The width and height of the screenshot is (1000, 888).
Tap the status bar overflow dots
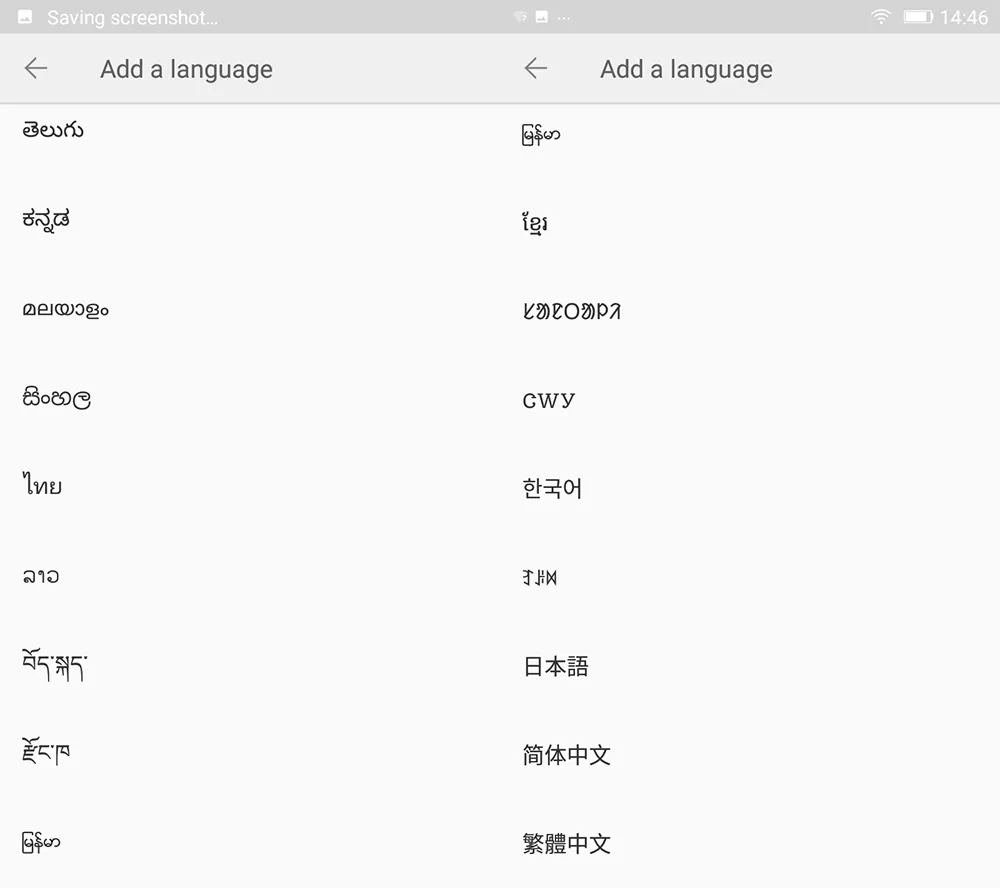click(x=564, y=18)
